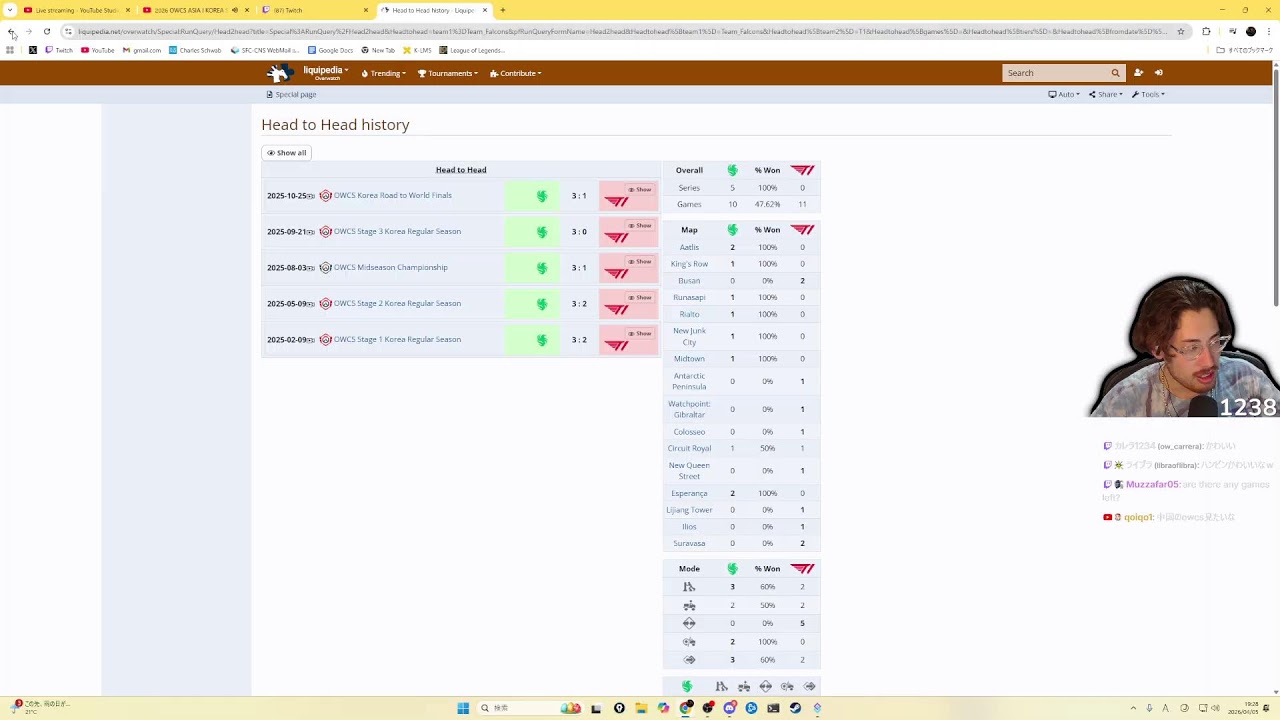
Task: Click the Team Falcons logo in Overall header
Action: [732, 170]
